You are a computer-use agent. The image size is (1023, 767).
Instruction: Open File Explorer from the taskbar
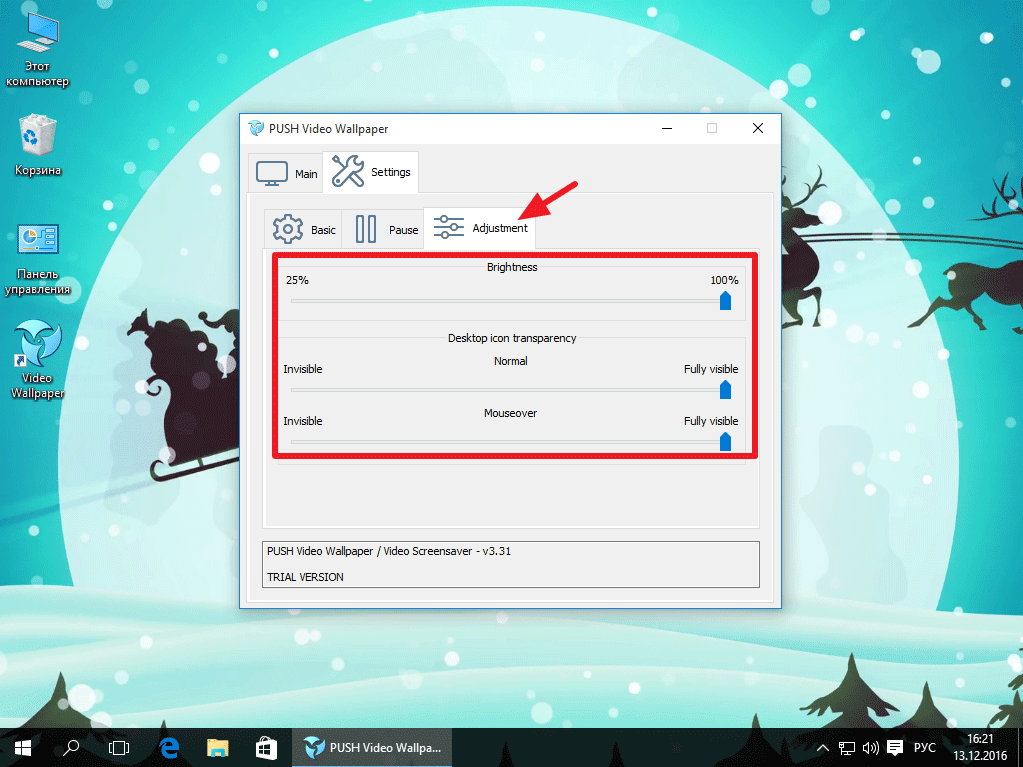pos(218,747)
